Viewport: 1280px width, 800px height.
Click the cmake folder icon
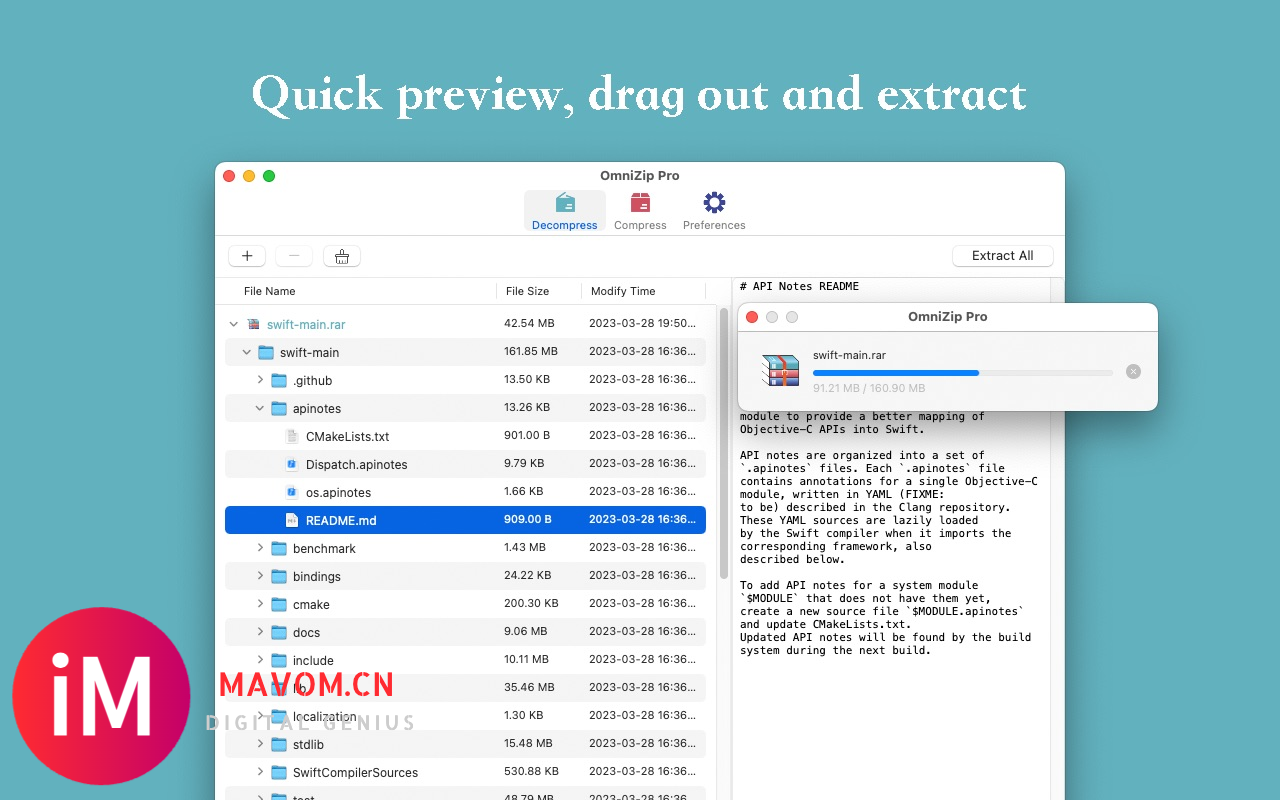(x=279, y=604)
